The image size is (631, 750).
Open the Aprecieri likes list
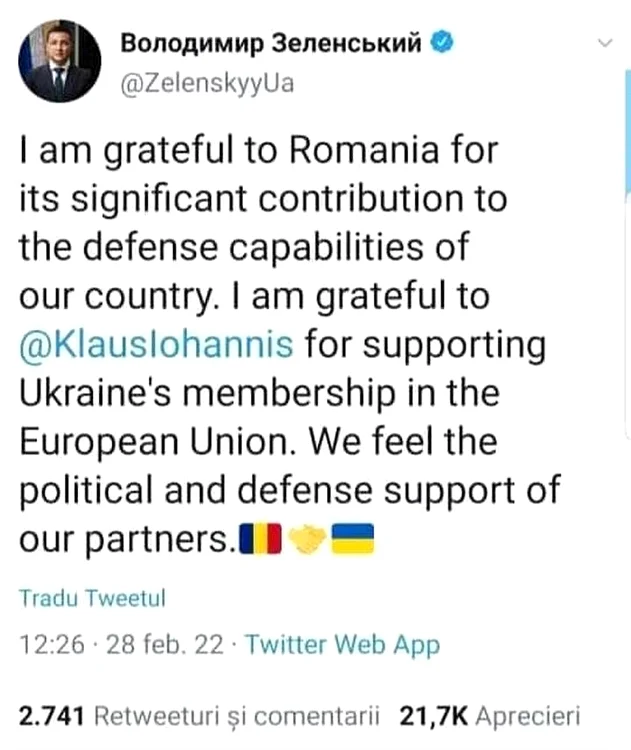coord(527,716)
